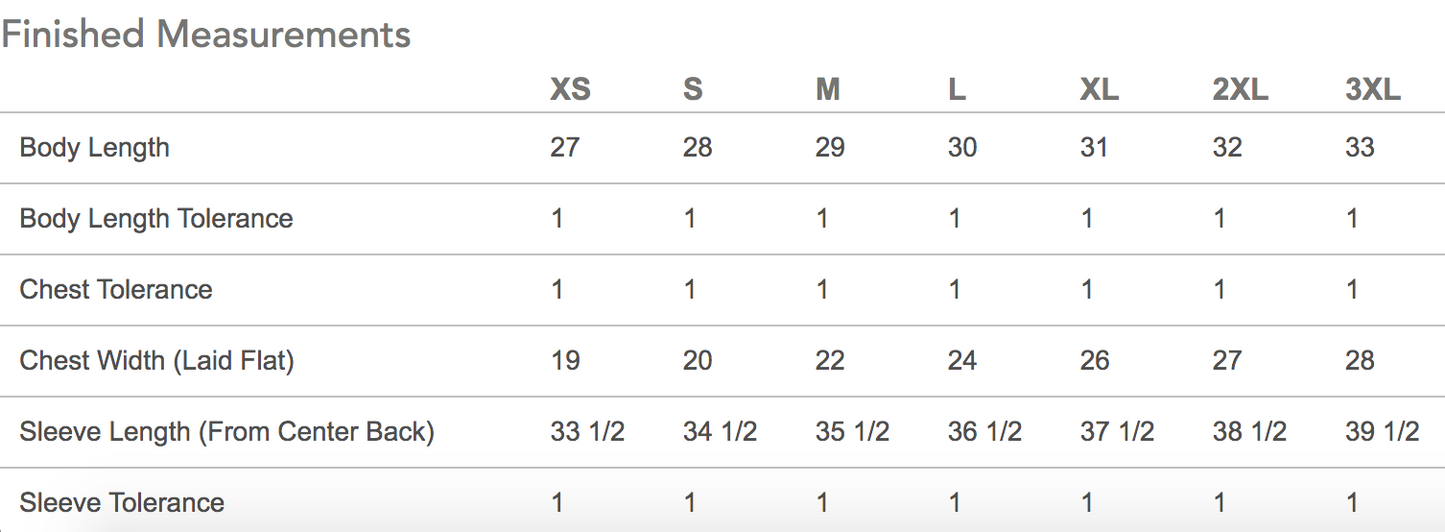Click the M size column header

[827, 90]
